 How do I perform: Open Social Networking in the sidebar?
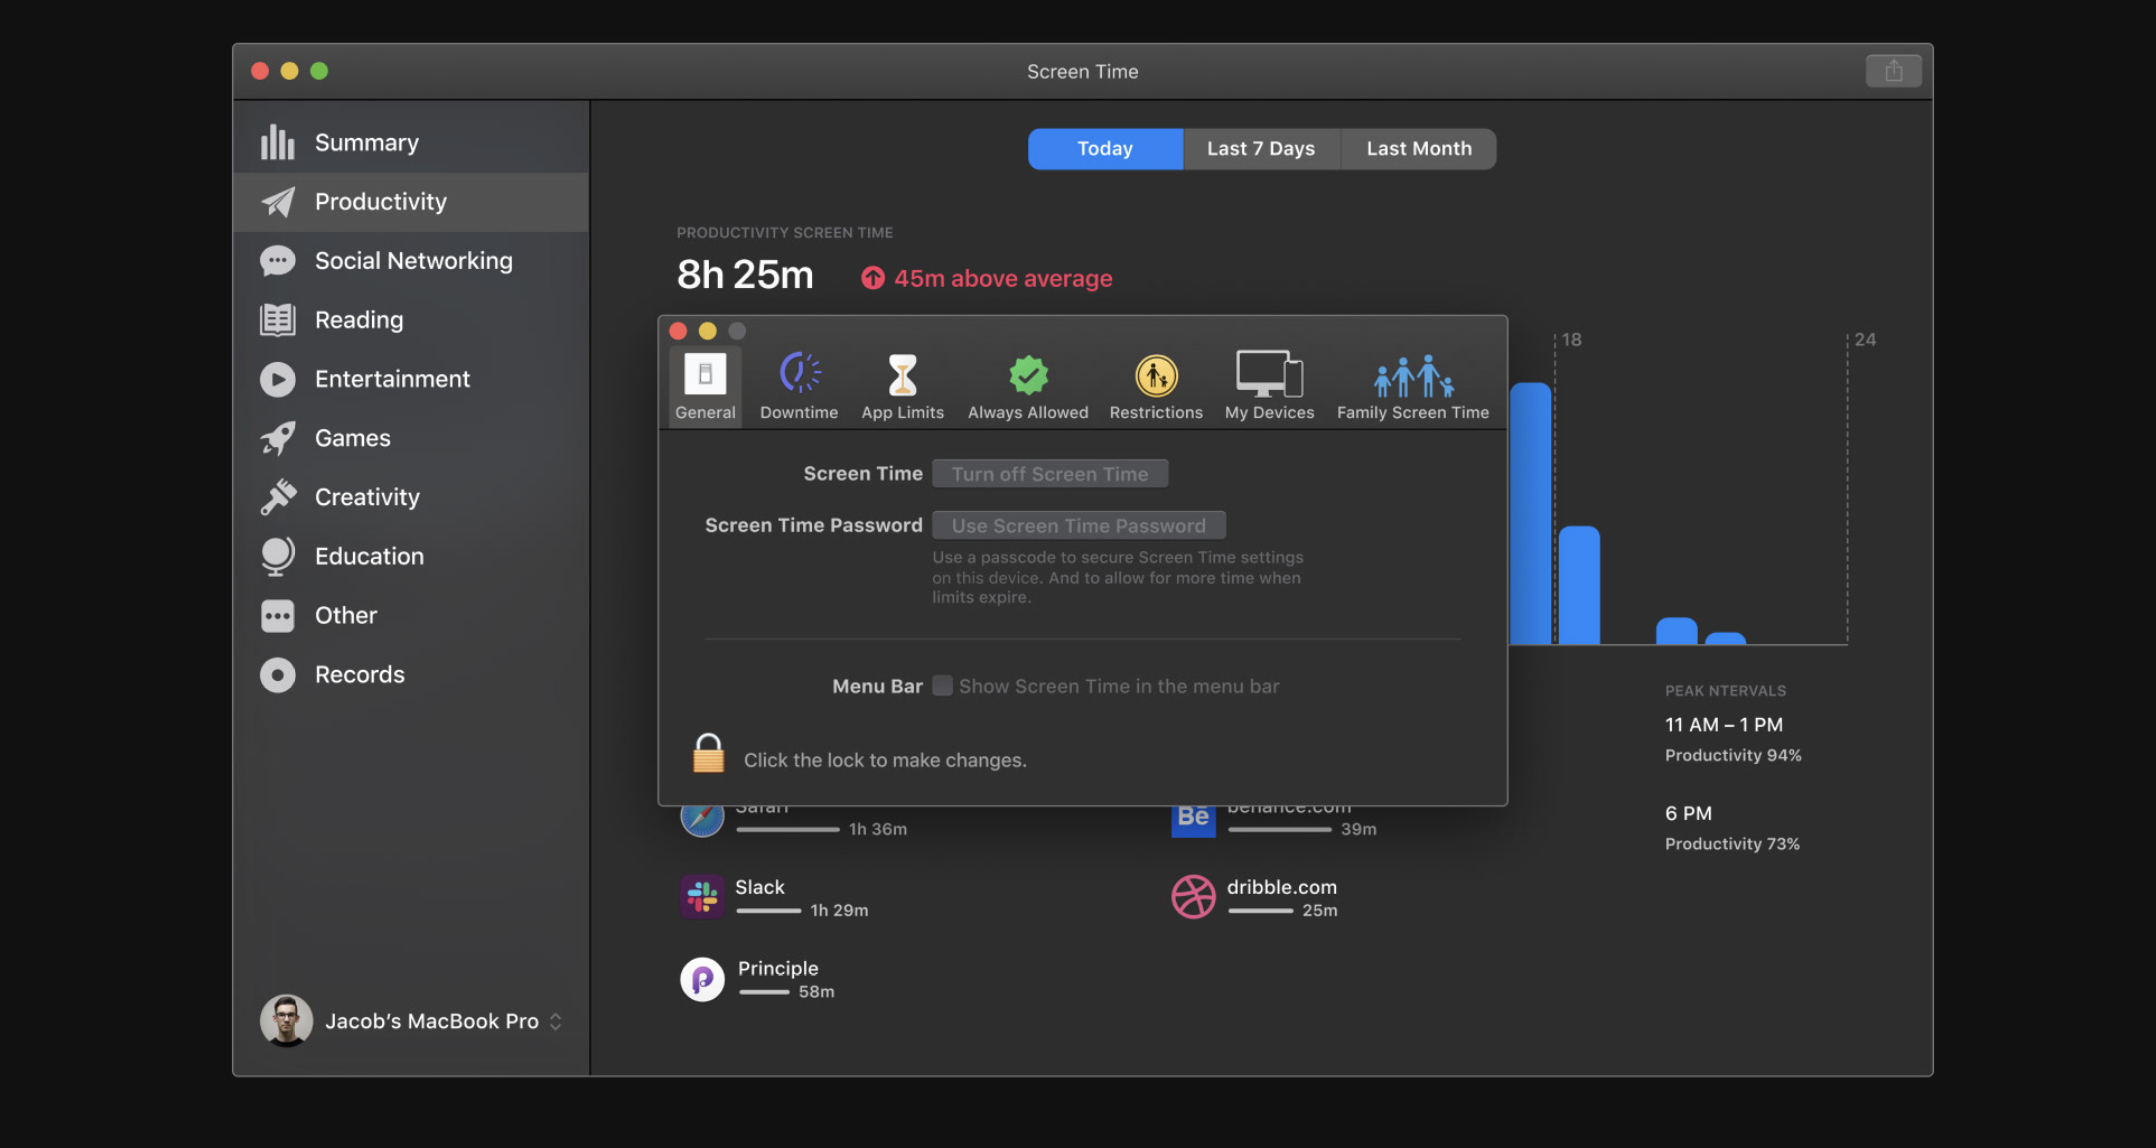[x=412, y=261]
